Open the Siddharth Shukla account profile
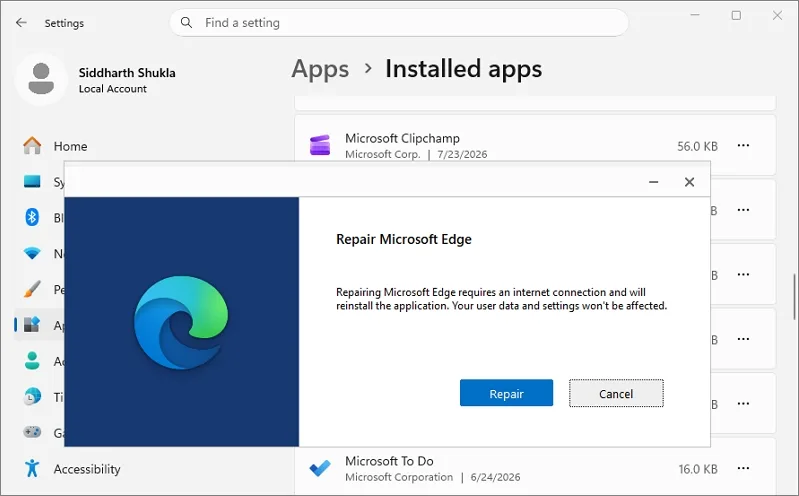The width and height of the screenshot is (799, 496). pos(96,80)
